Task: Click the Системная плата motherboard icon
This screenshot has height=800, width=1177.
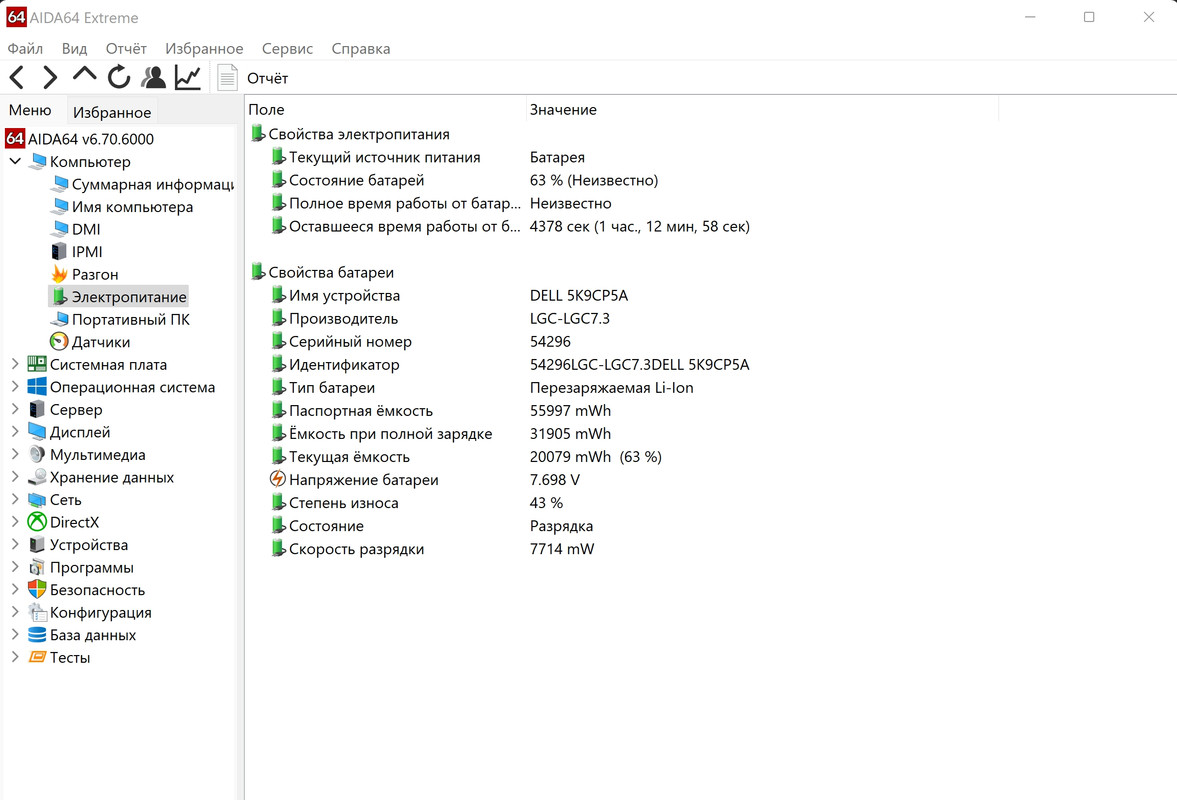Action: [x=37, y=364]
